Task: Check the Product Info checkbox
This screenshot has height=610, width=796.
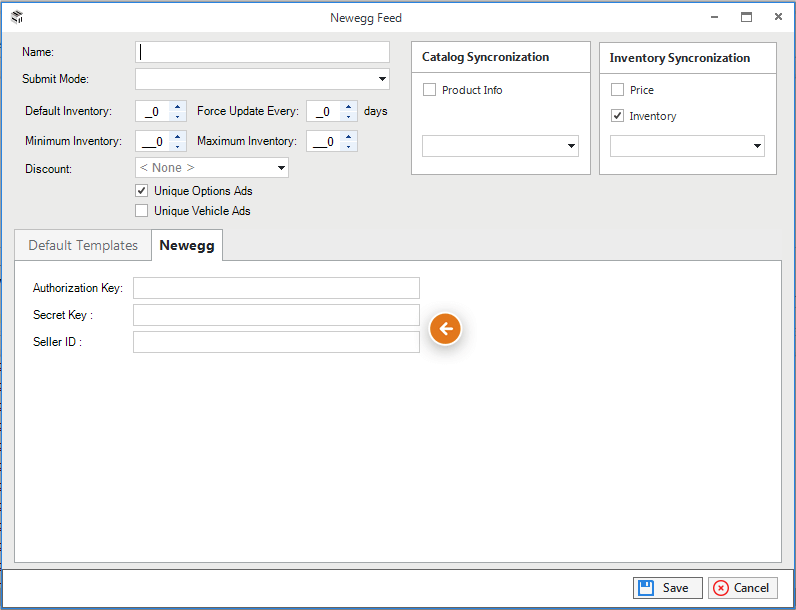Action: coord(429,90)
